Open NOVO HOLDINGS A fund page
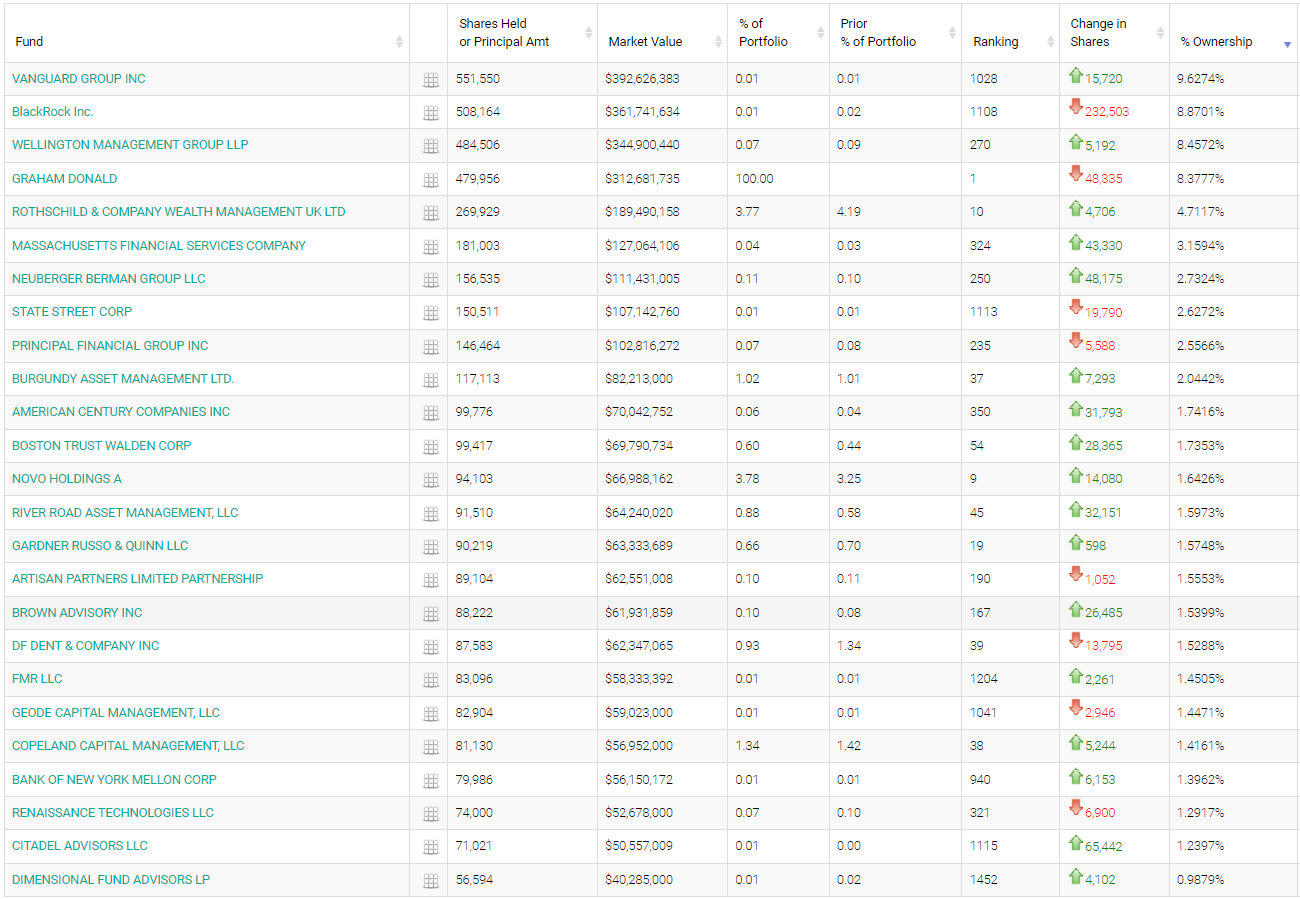 coord(67,479)
